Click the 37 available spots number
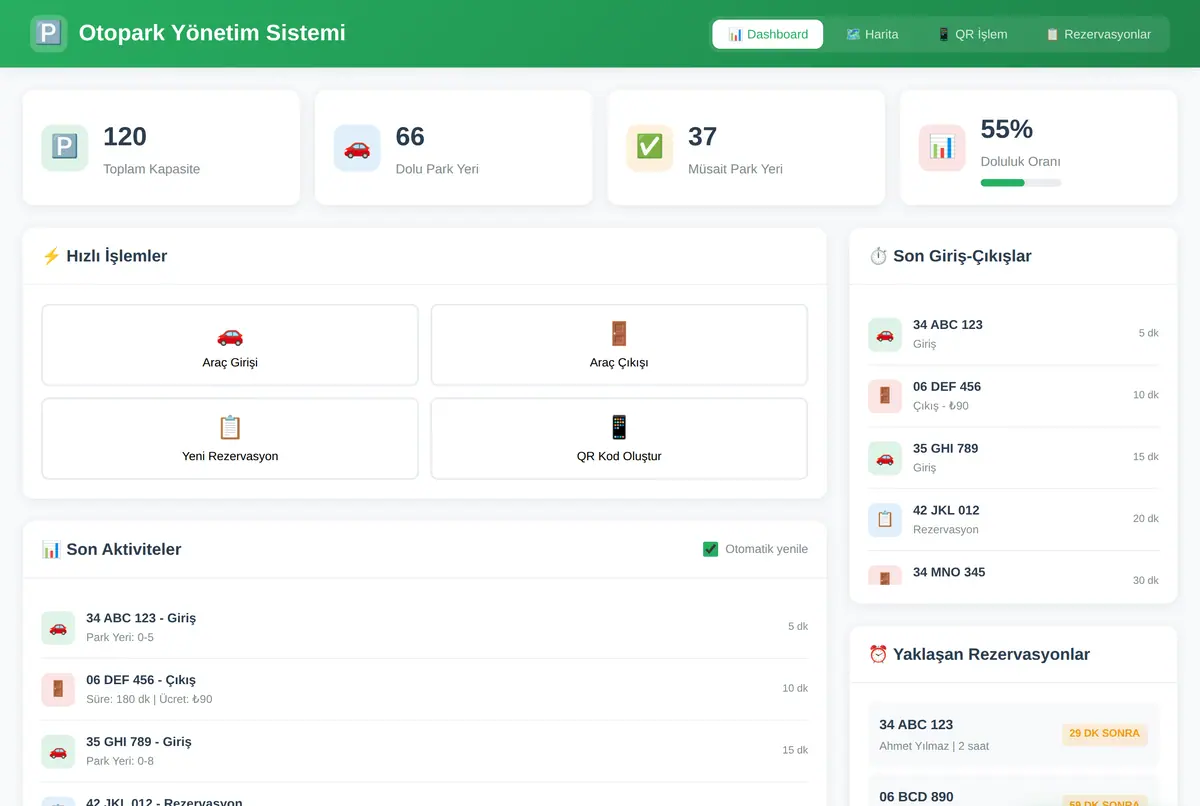Viewport: 1200px width, 806px height. [x=703, y=136]
